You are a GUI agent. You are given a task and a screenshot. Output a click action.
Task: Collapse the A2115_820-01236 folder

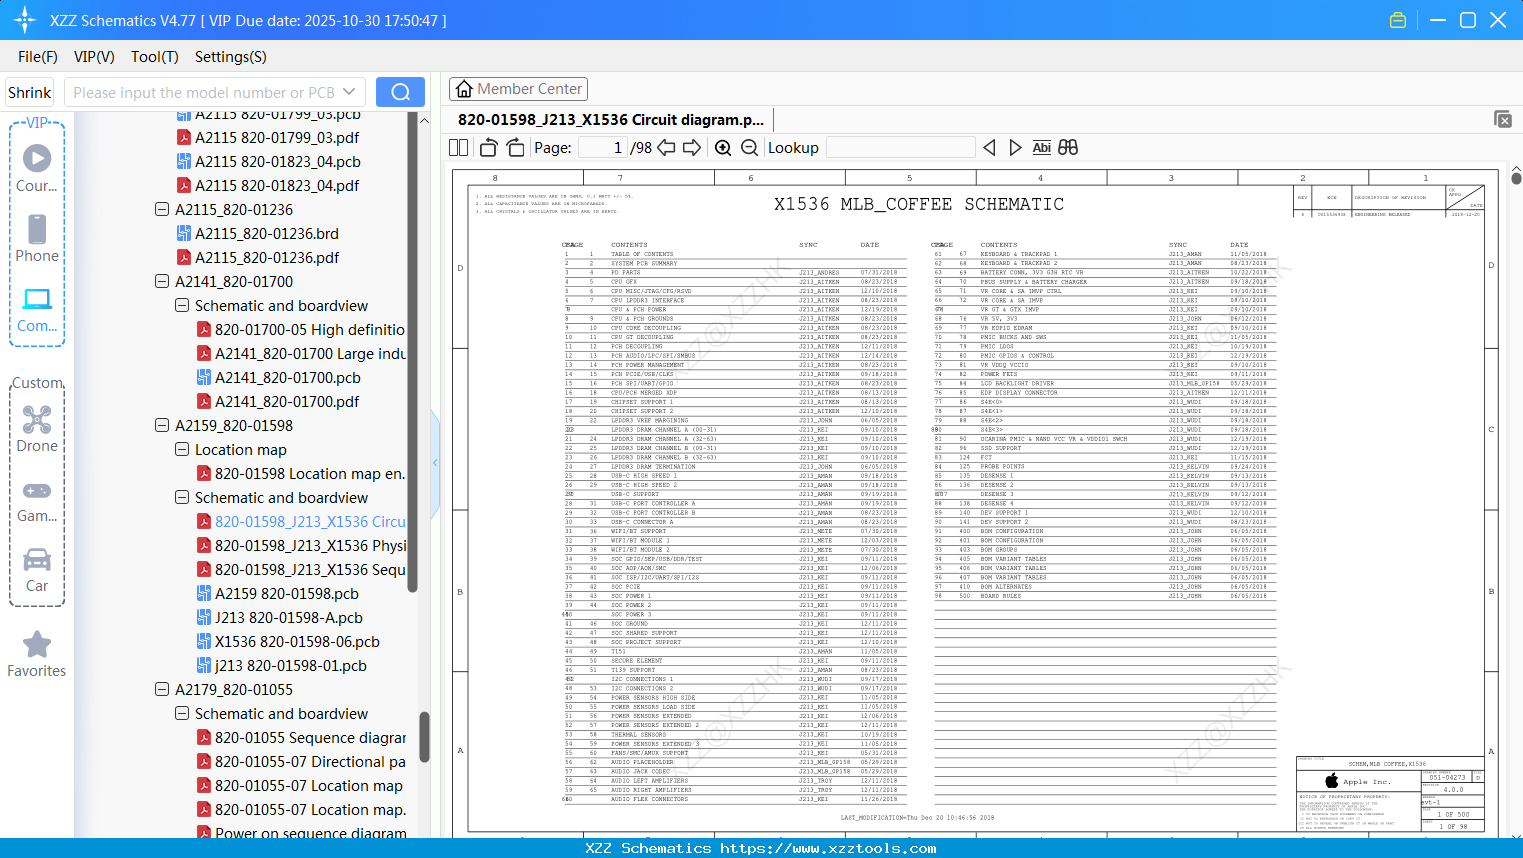point(162,209)
